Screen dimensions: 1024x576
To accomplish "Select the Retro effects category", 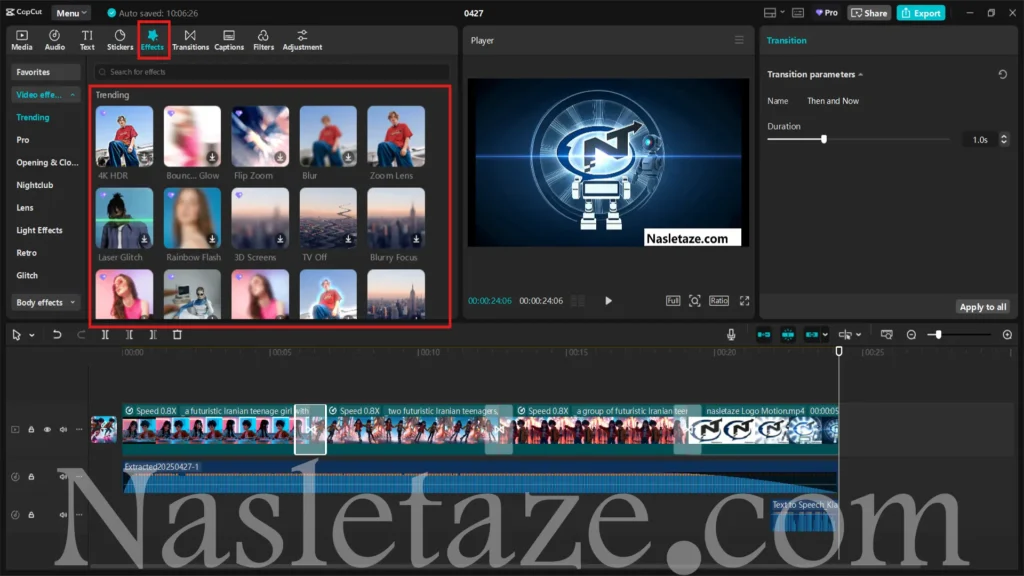I will pos(27,253).
